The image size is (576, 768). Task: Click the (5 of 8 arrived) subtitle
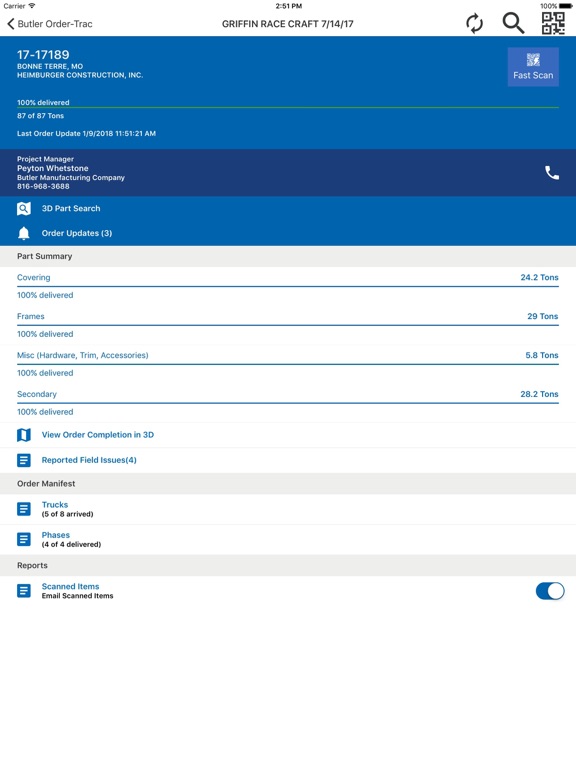(x=68, y=514)
